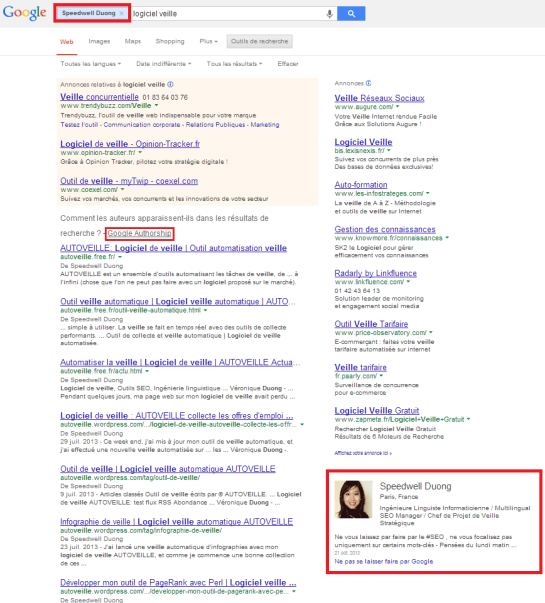Screen dimensions: 545x603
Task: Click the Effacer filter link
Action: (x=288, y=64)
